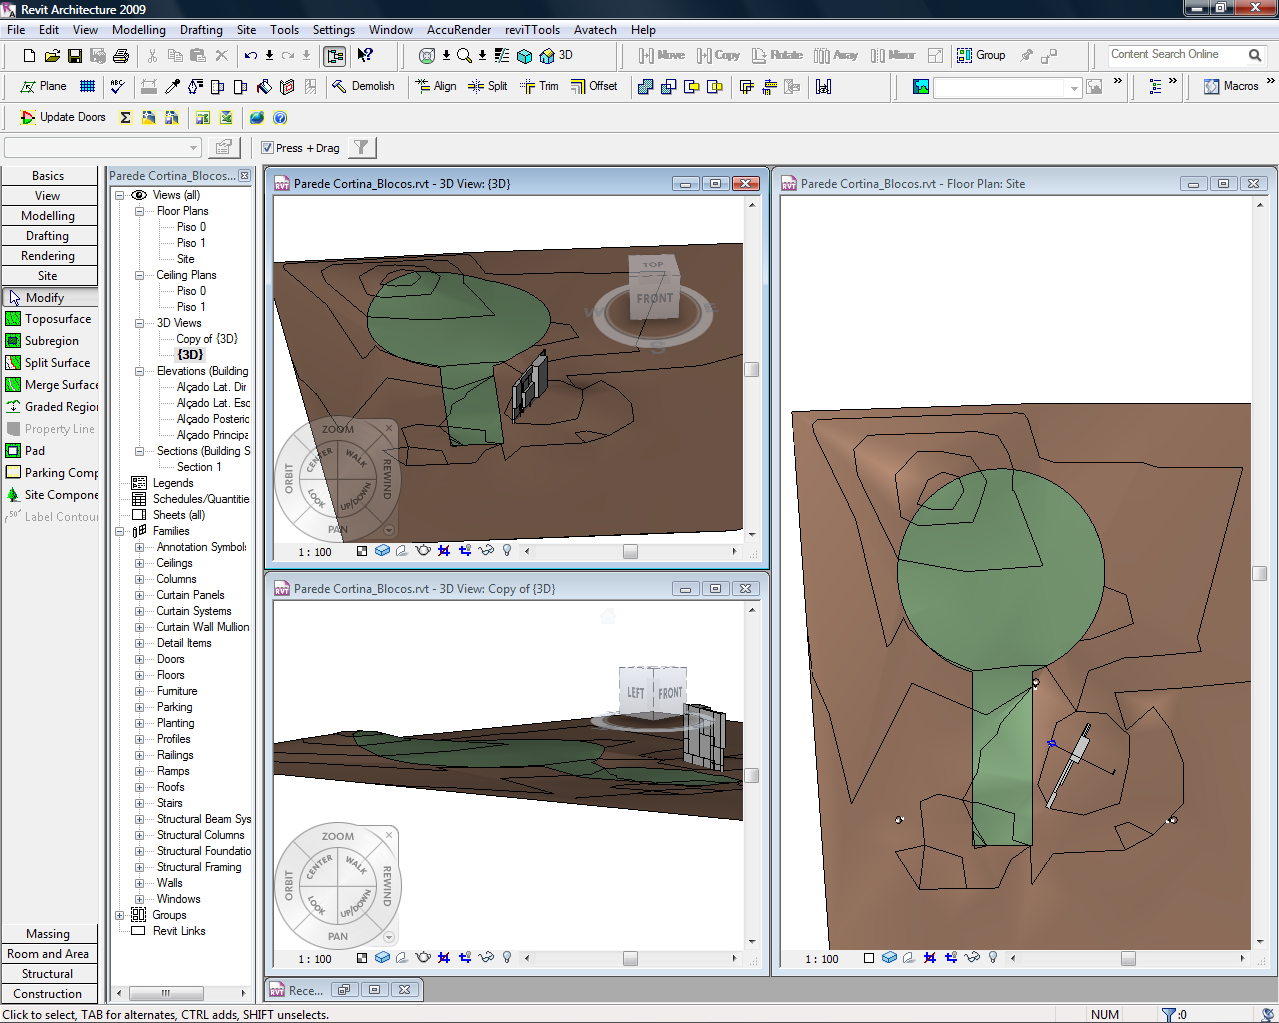Screen dimensions: 1279x1023
Task: Expand the Curtain Panels family node
Action: coord(140,595)
